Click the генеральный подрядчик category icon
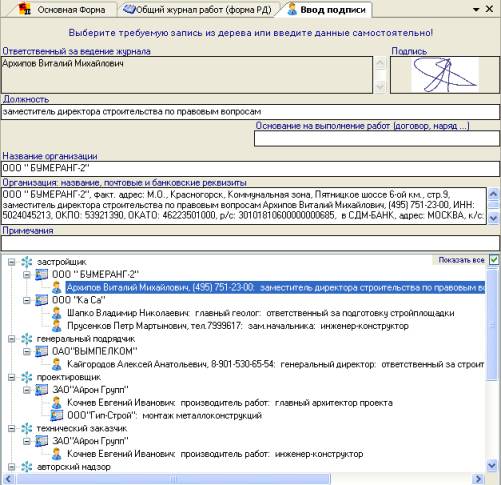501x485 pixels. click(27, 339)
